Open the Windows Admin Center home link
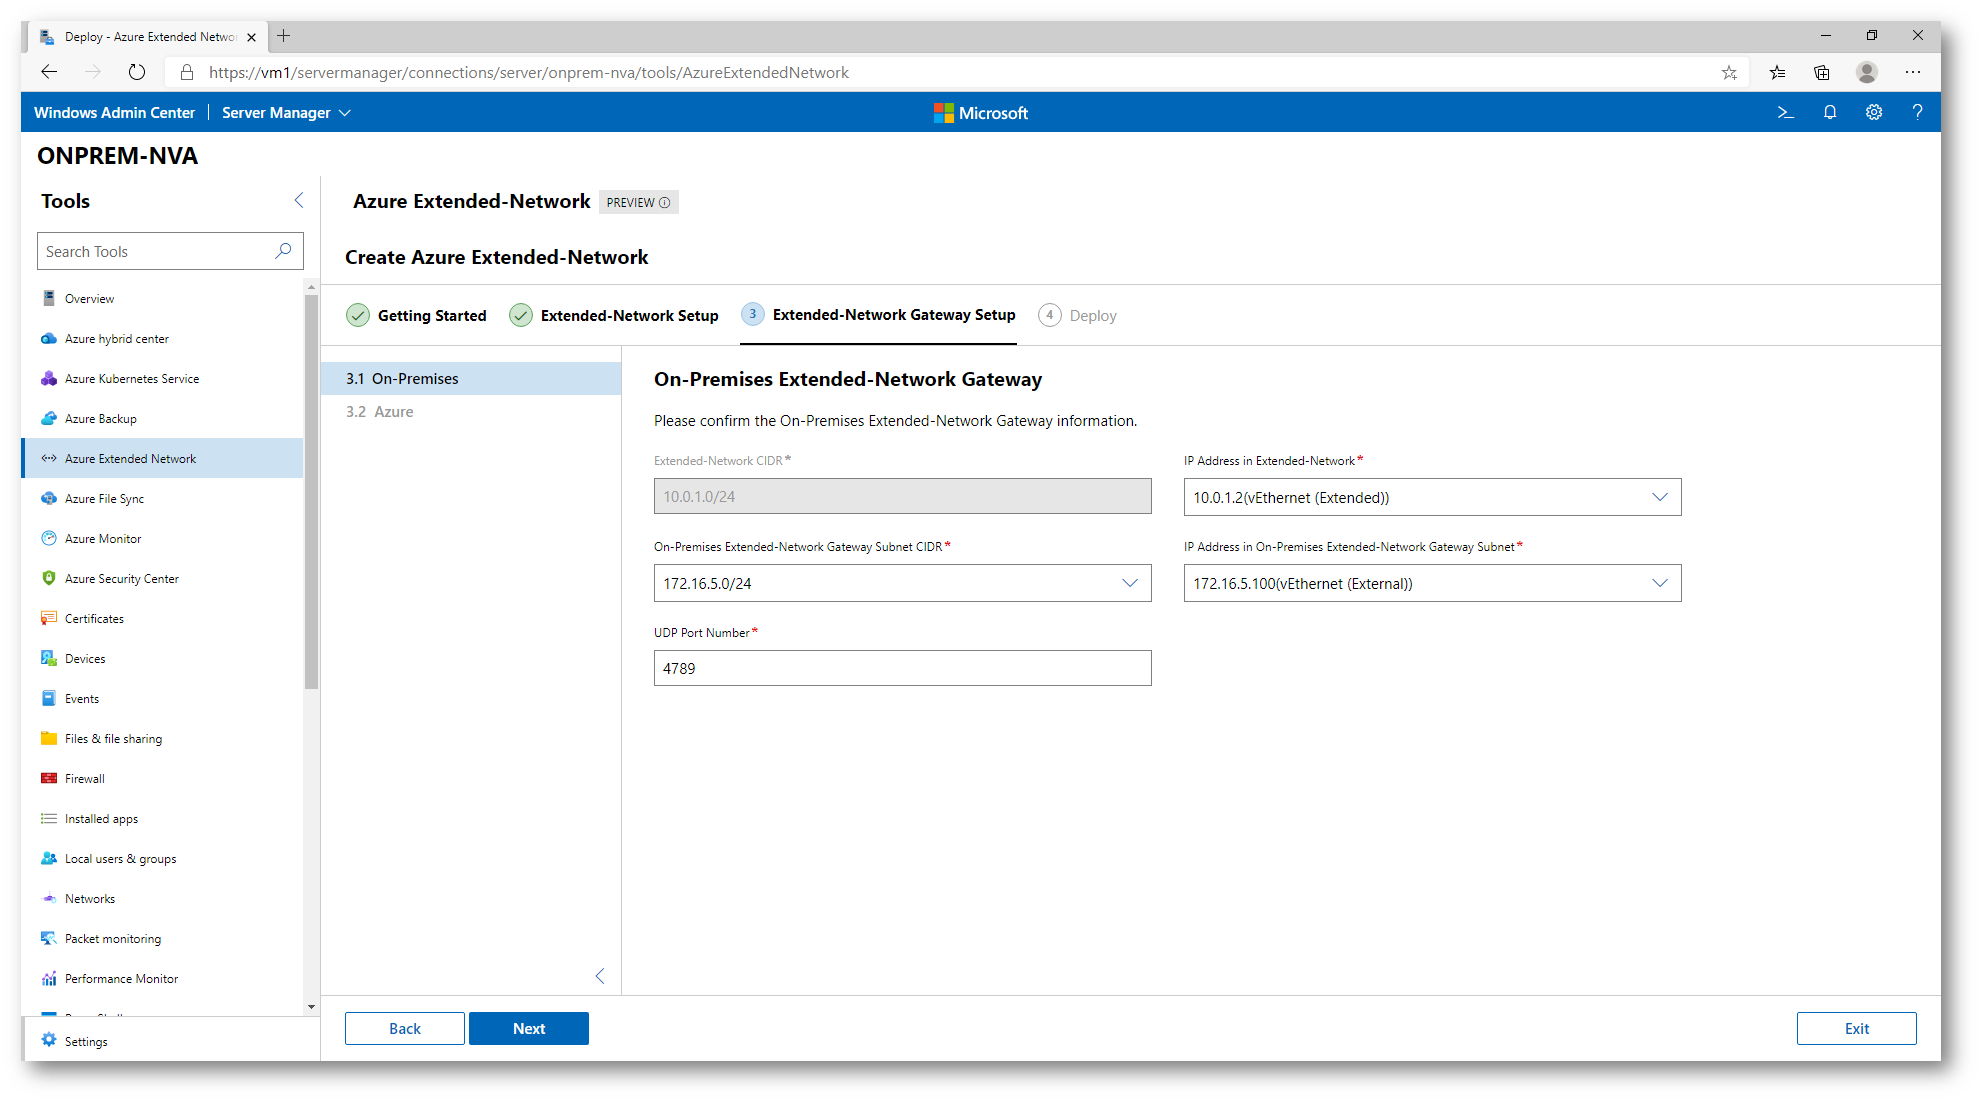Image resolution: width=1983 pixels, height=1103 pixels. pos(114,112)
